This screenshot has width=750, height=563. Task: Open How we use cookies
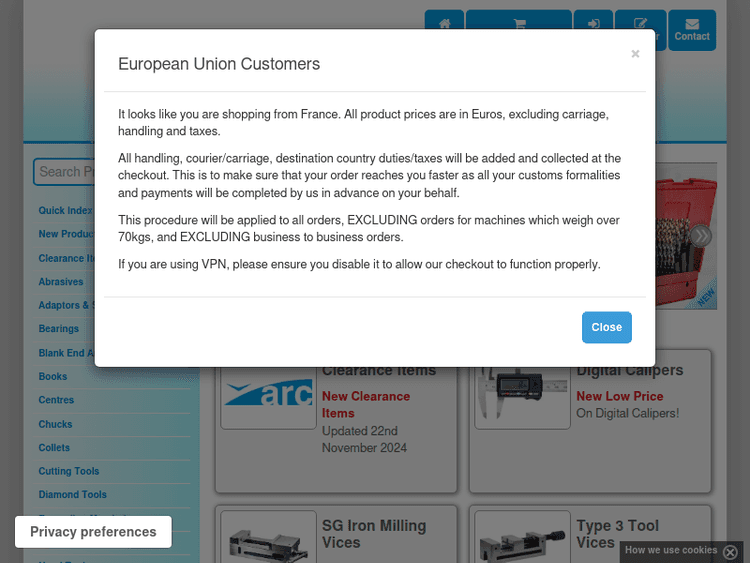point(671,550)
